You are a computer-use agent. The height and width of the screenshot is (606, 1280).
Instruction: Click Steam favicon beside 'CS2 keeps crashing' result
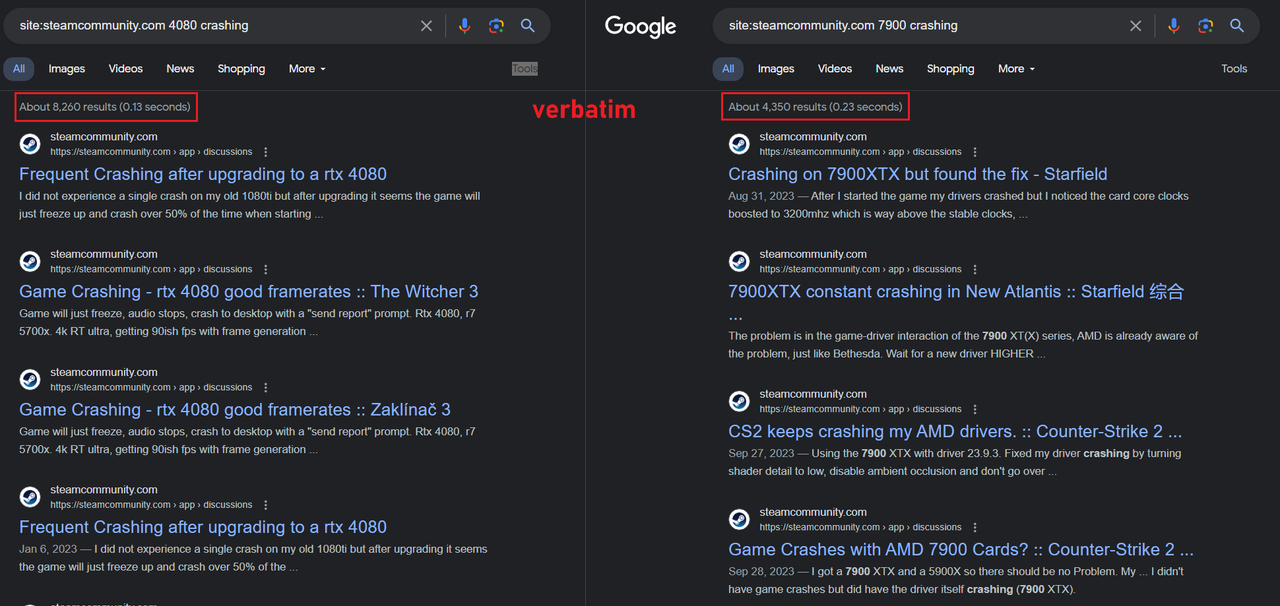point(739,402)
